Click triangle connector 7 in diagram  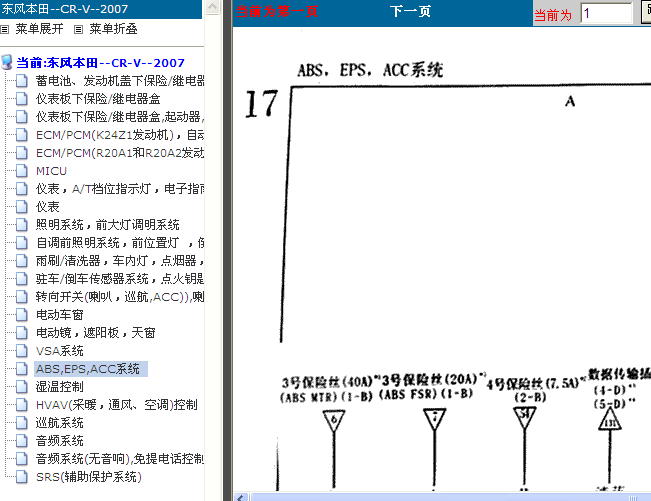(x=435, y=419)
